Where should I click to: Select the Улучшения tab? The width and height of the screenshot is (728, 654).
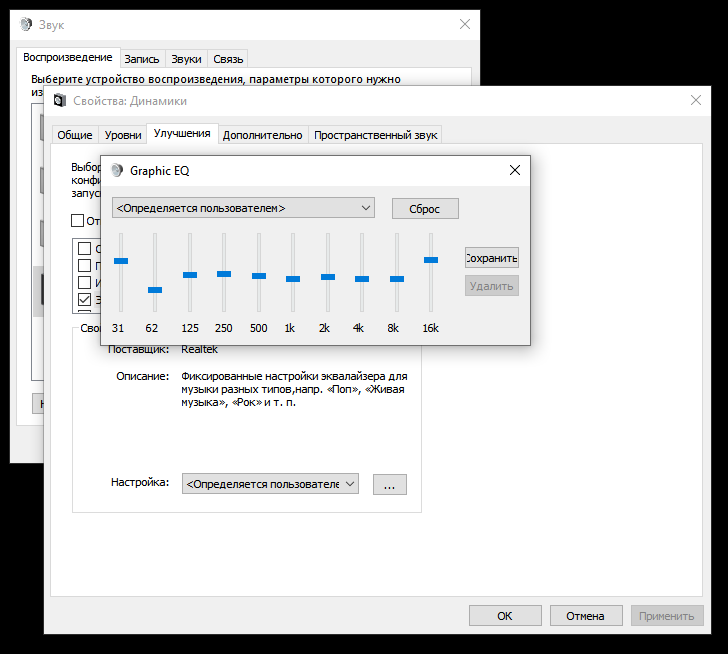coord(182,134)
